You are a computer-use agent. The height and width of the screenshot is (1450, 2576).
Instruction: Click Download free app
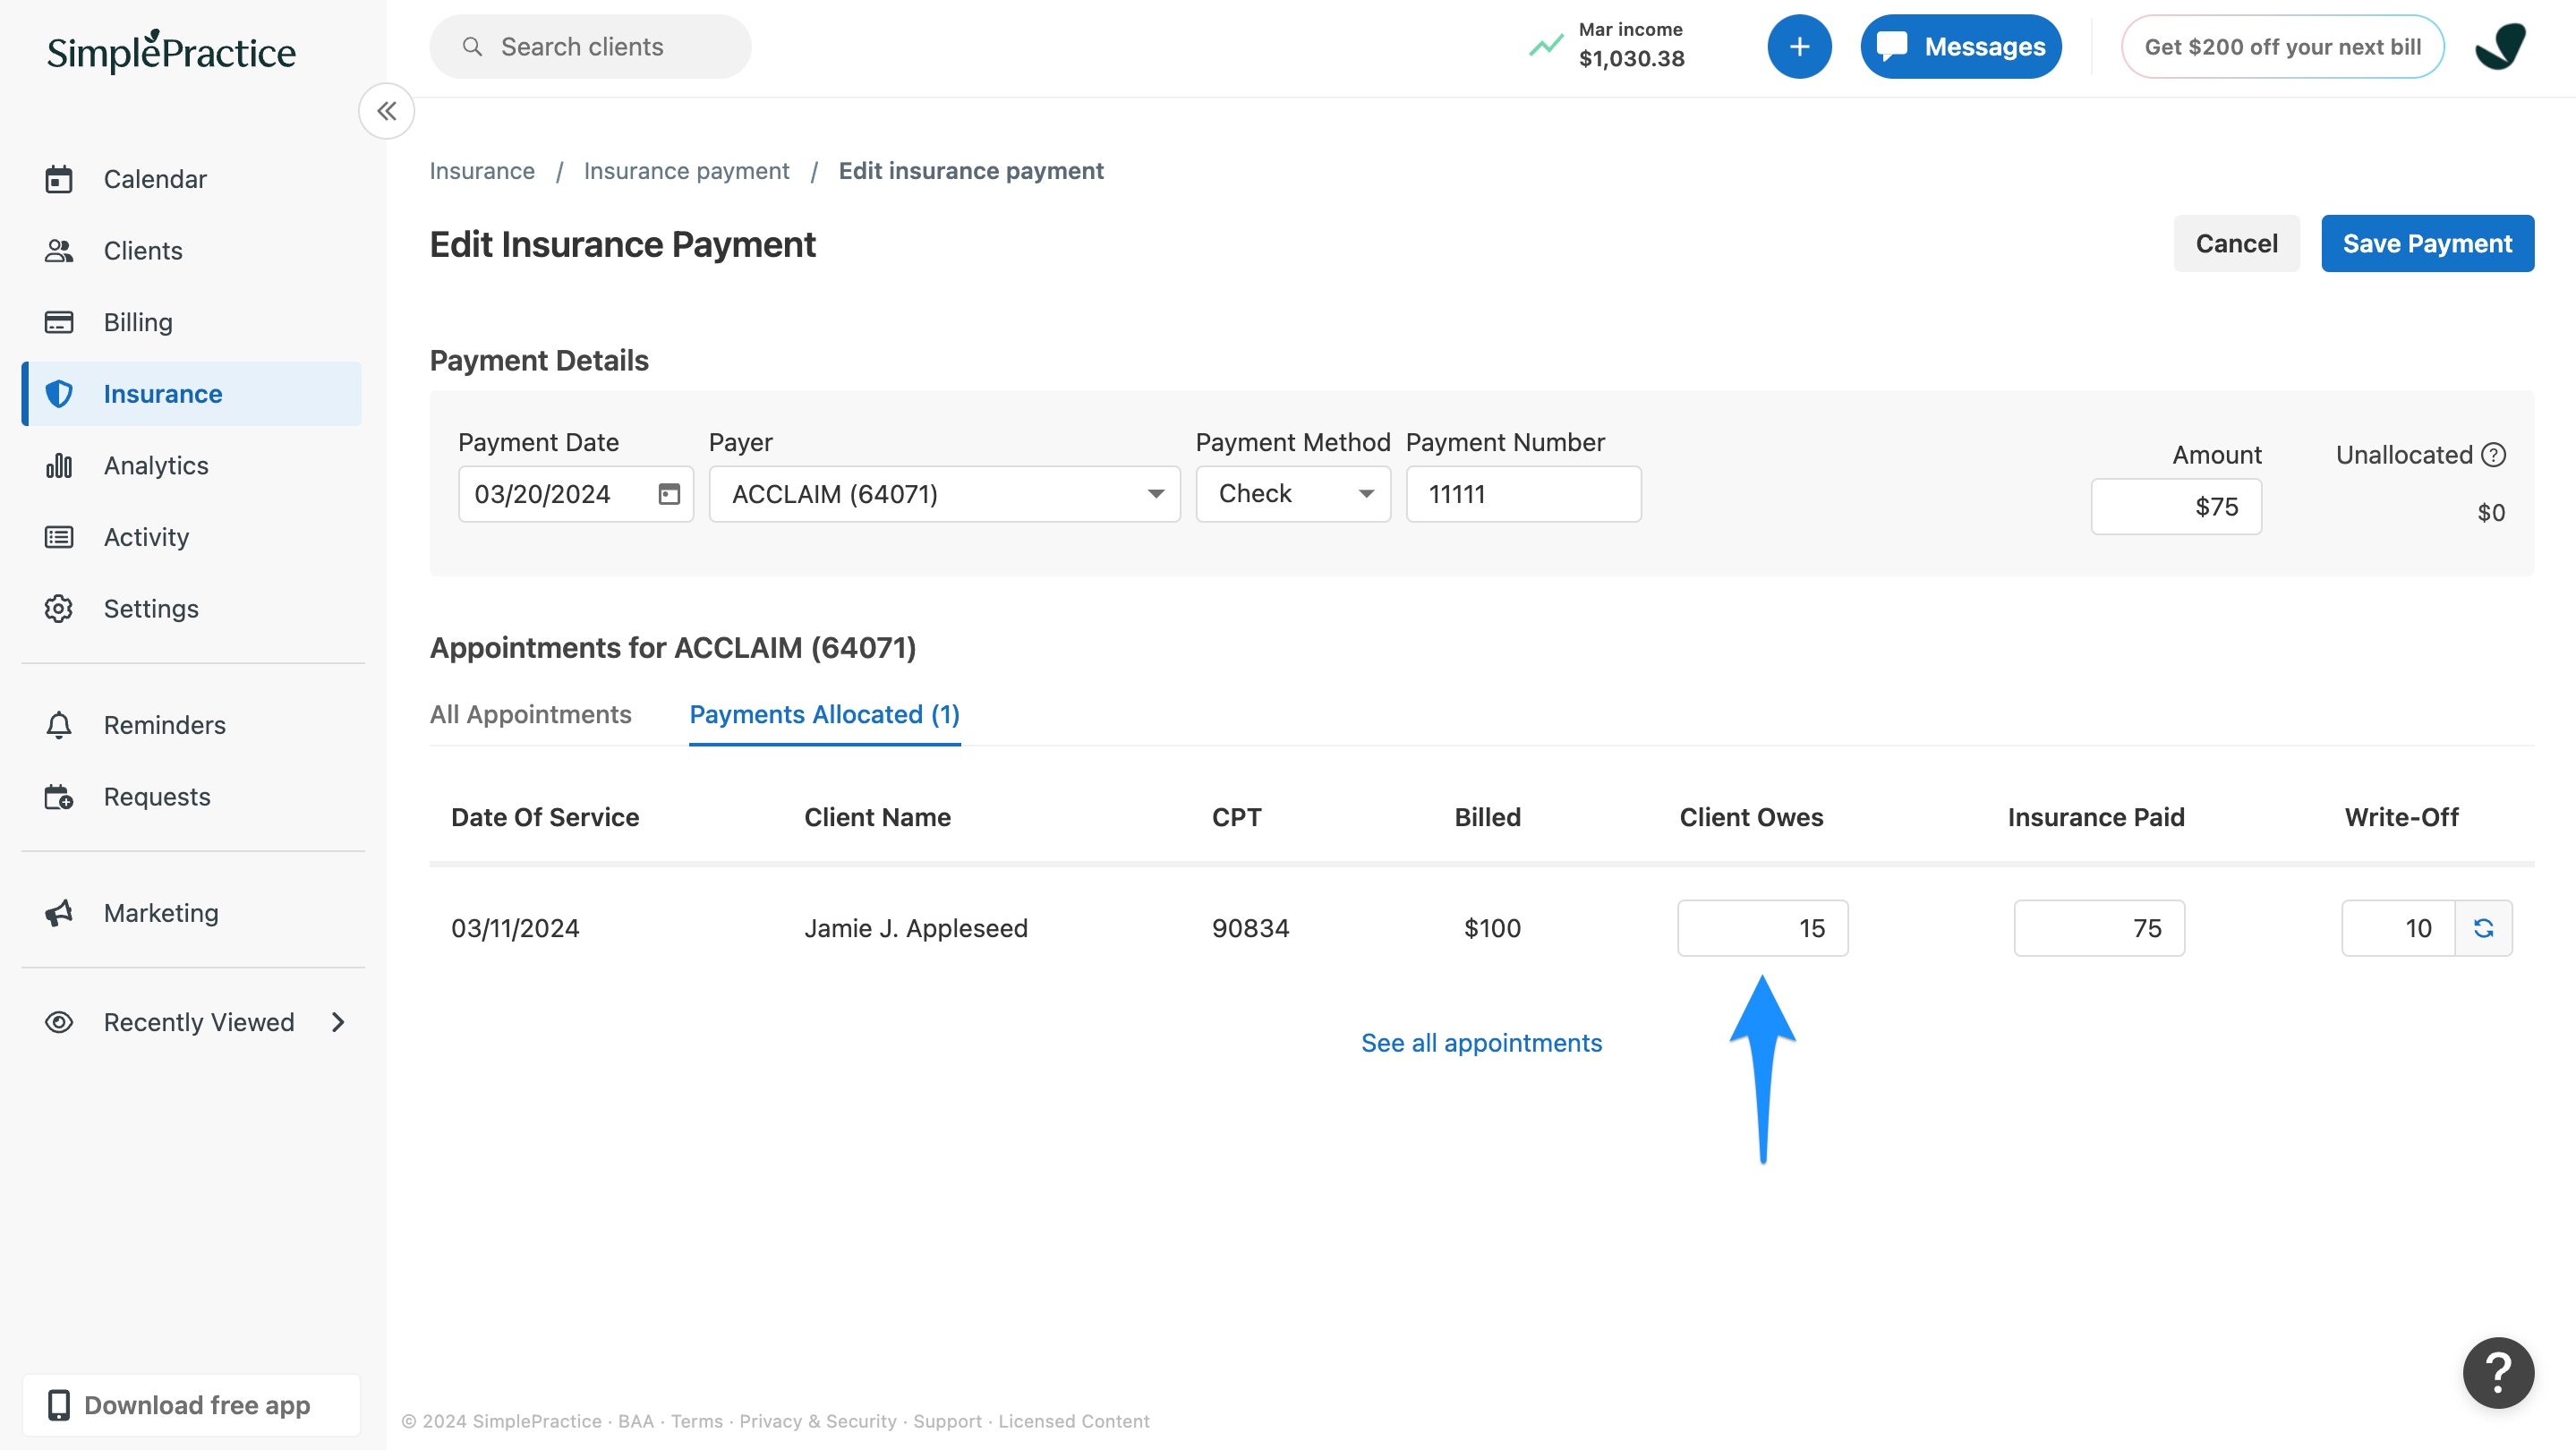tap(191, 1405)
